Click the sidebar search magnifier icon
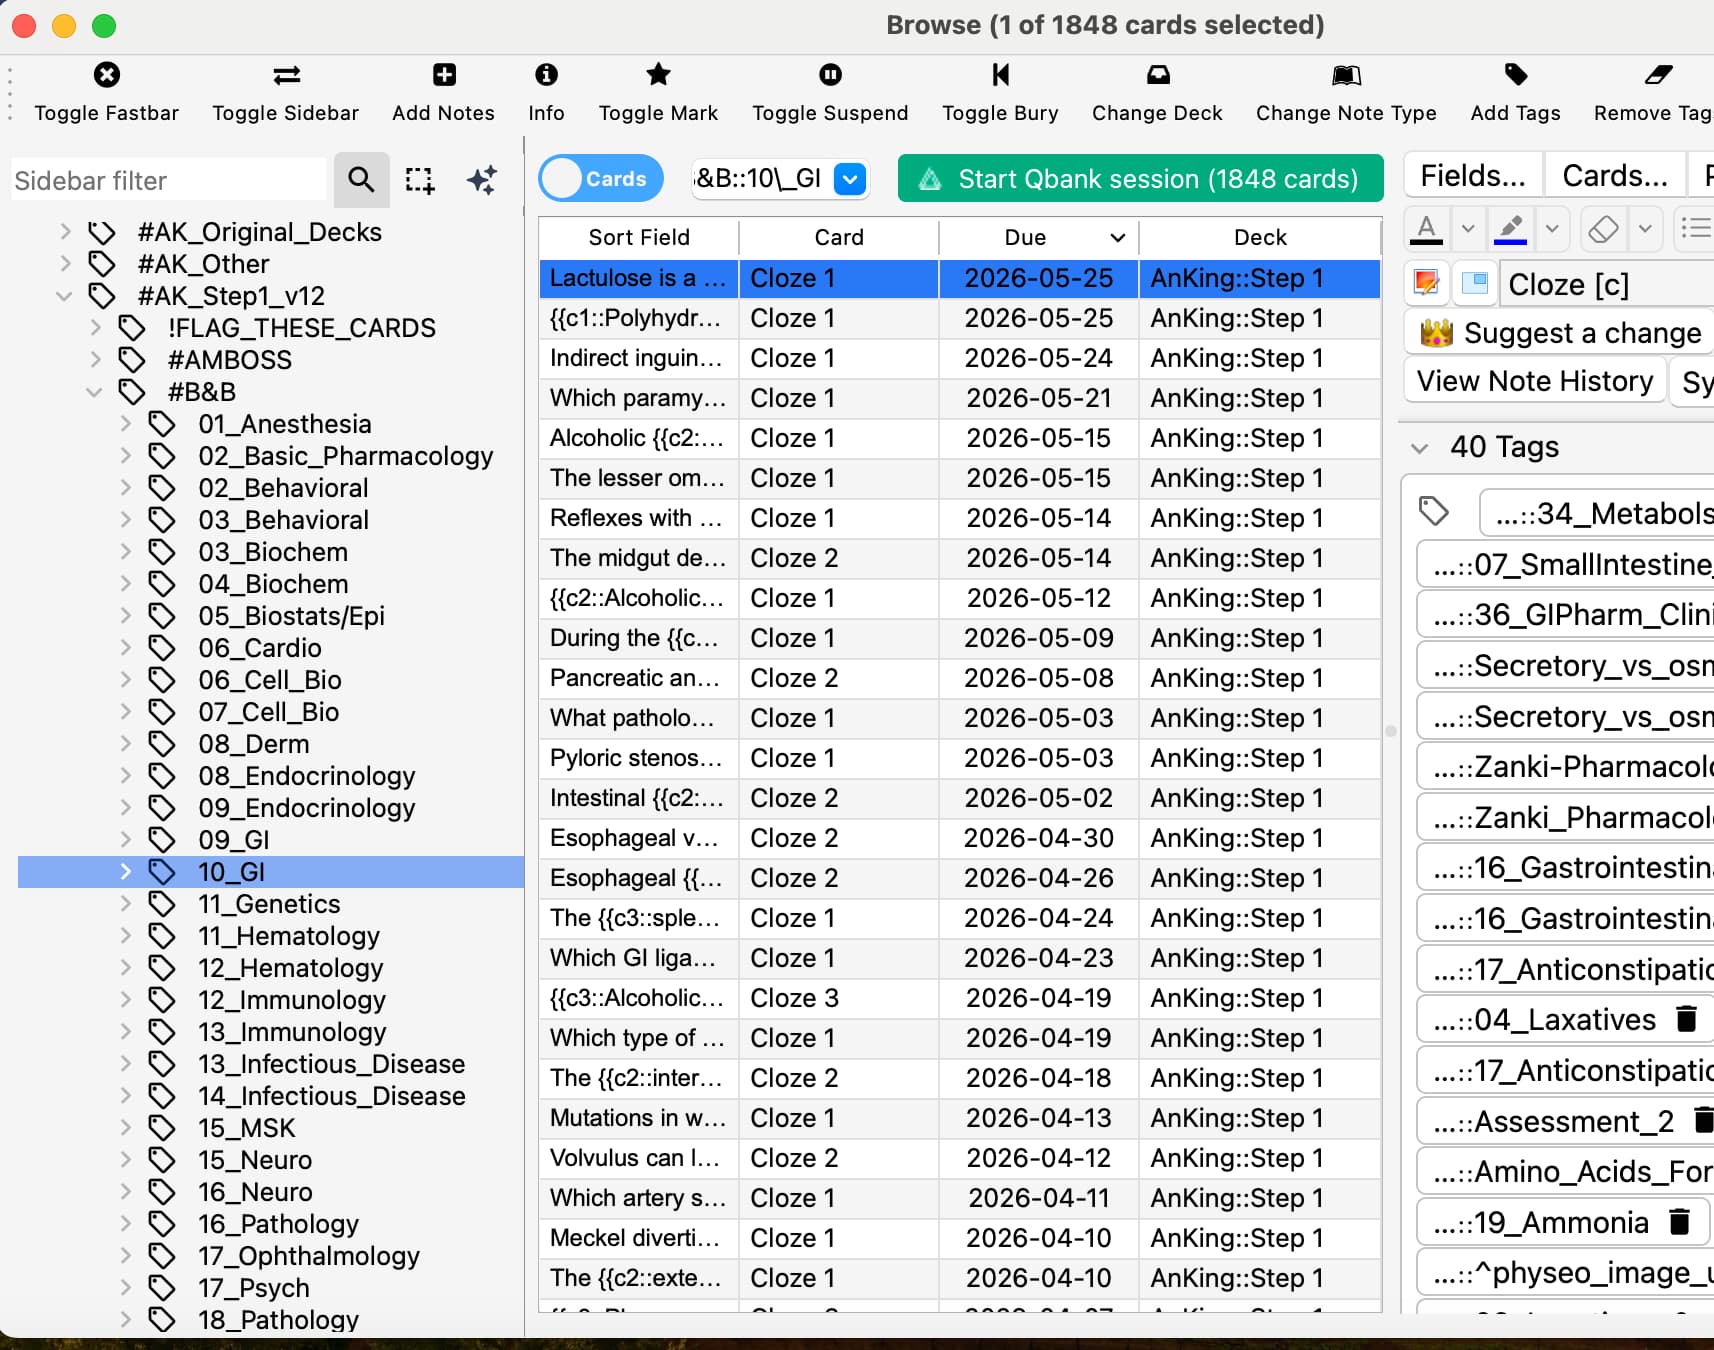The image size is (1714, 1350). point(361,180)
